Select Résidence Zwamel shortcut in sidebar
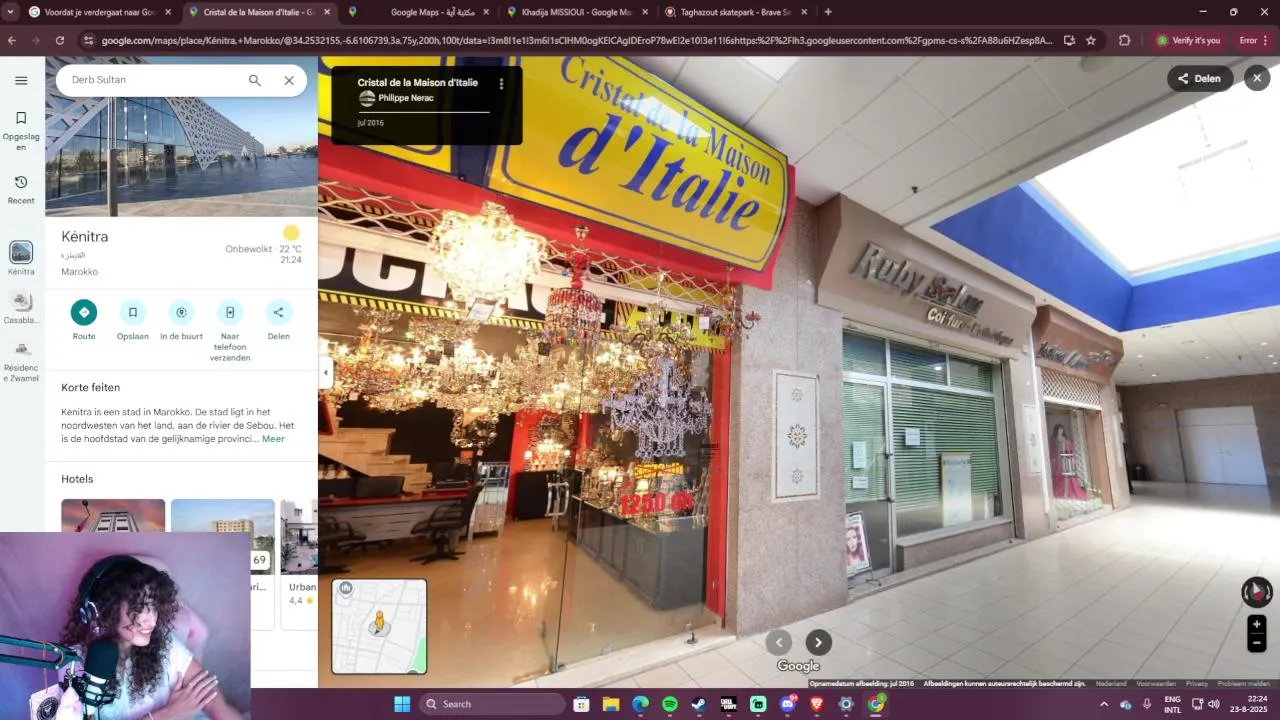This screenshot has height=720, width=1280. click(21, 361)
